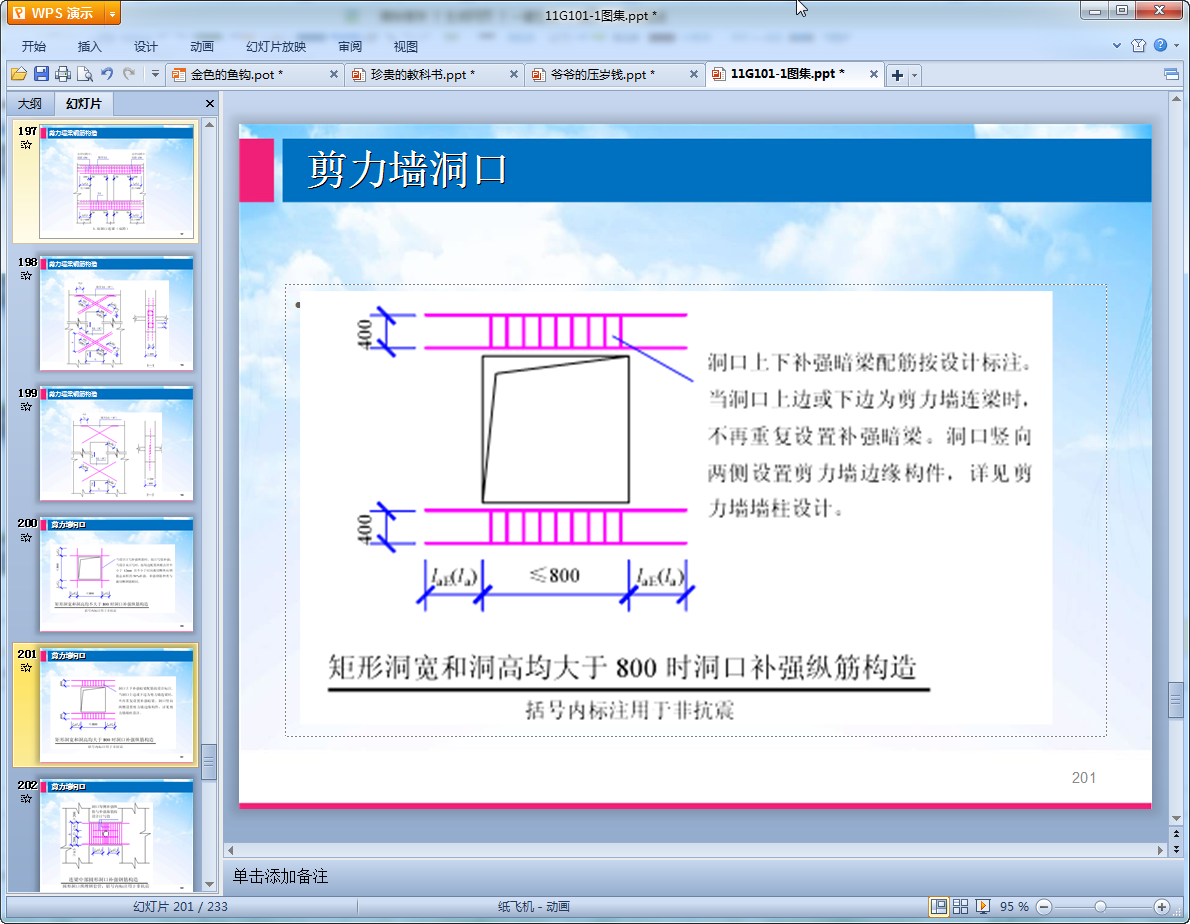Open the dropdown next to new tab button
This screenshot has width=1190, height=924.
coord(914,75)
